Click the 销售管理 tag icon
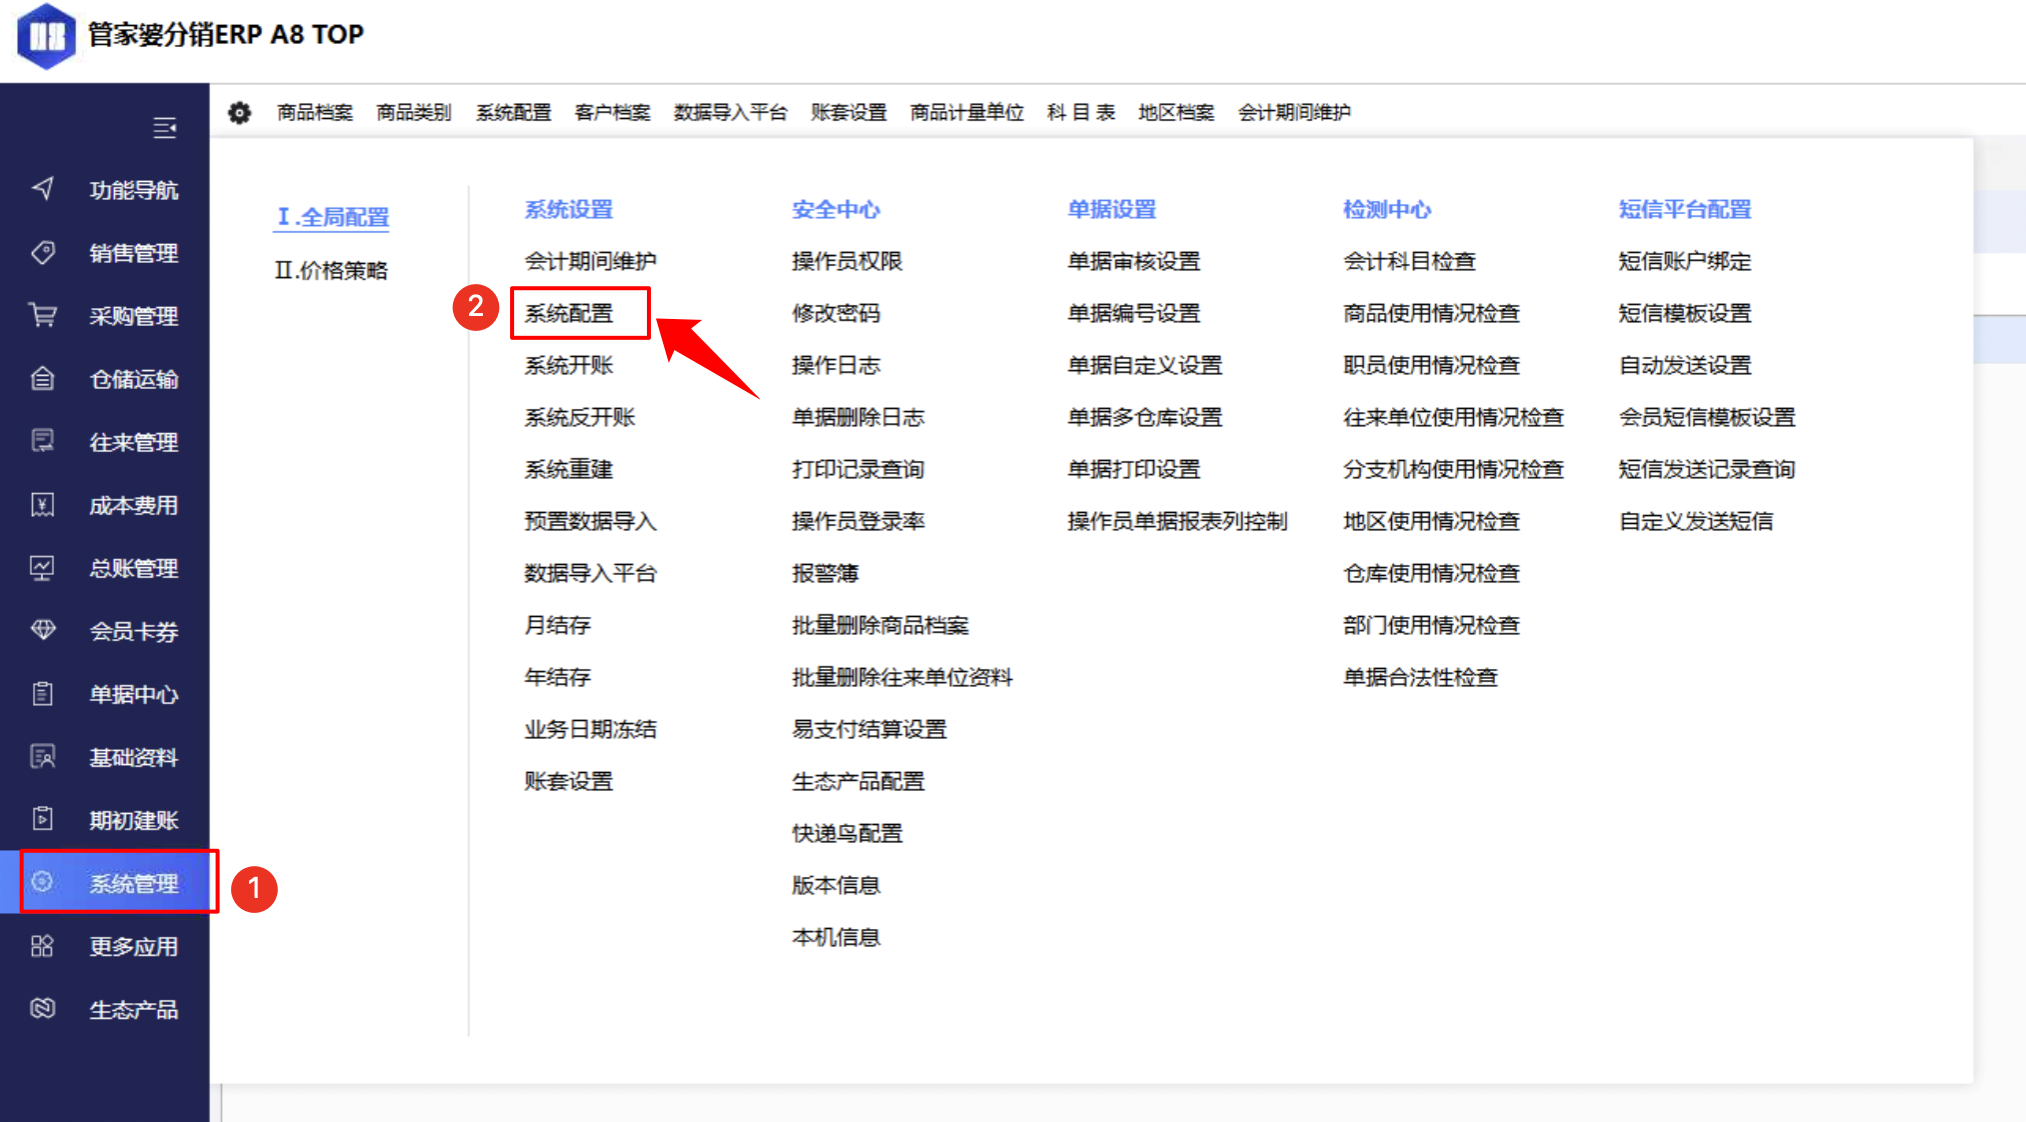 point(43,252)
